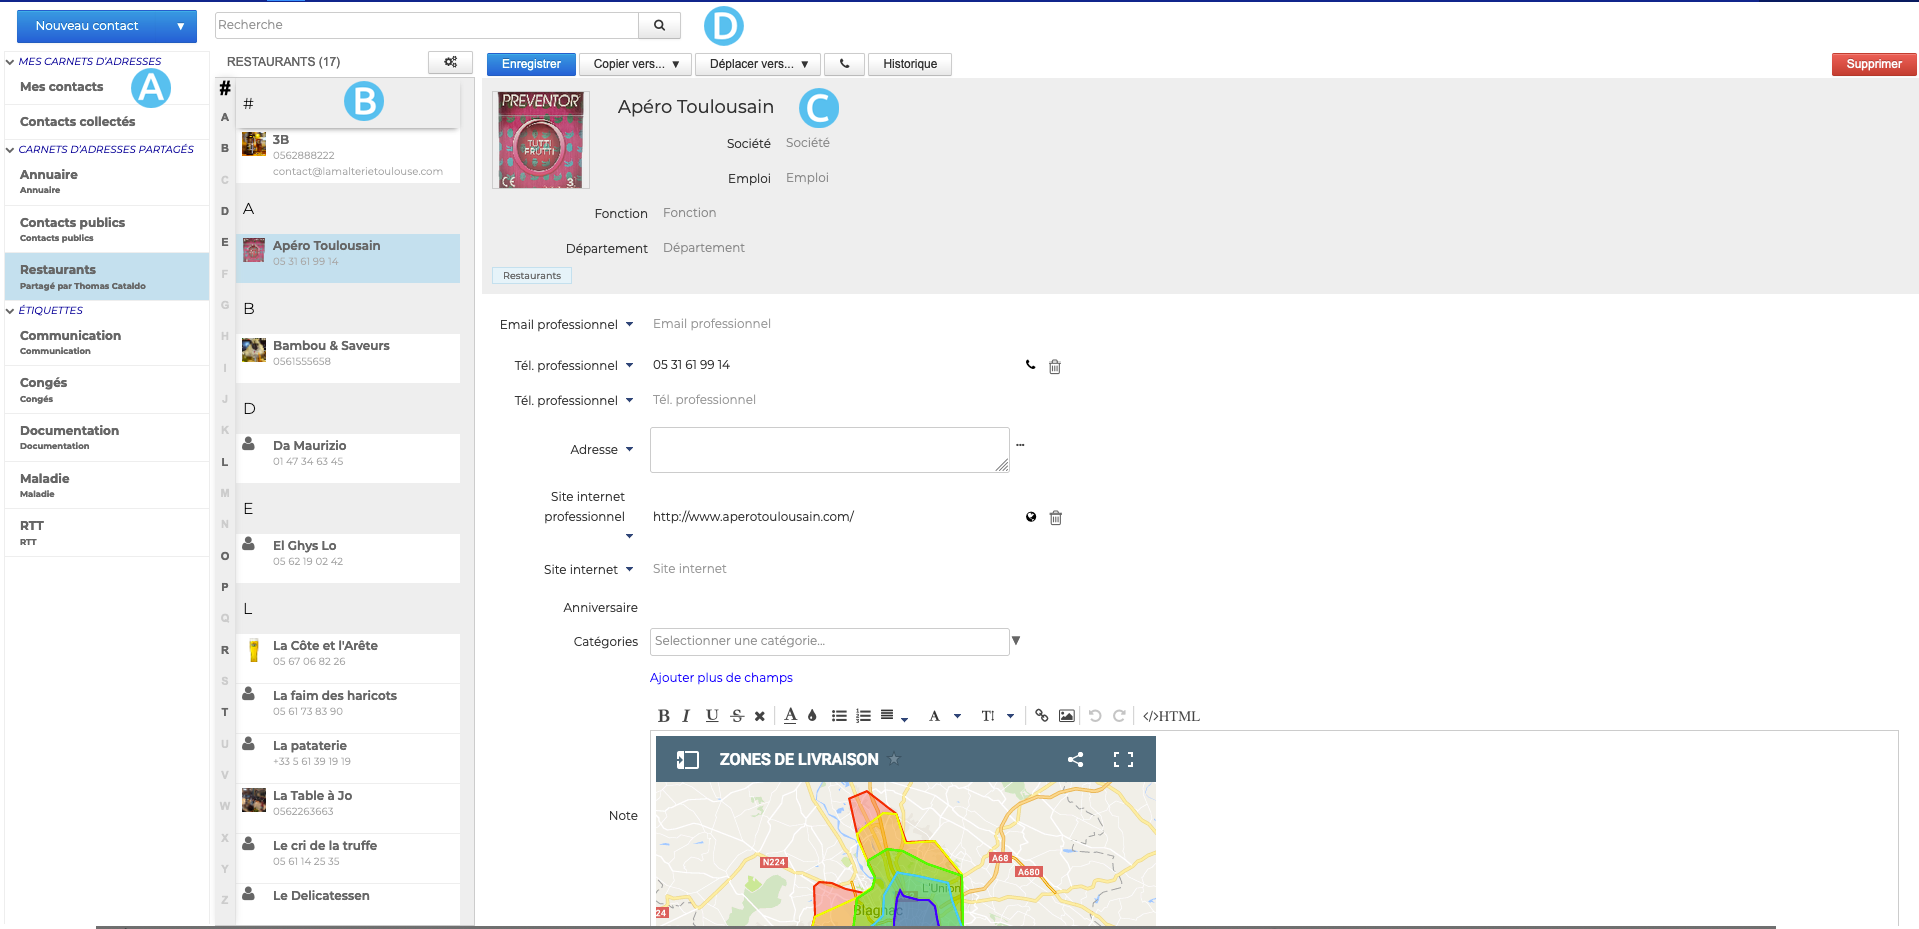This screenshot has height=929, width=1919.
Task: Click the Enregistrer button
Action: pos(531,64)
